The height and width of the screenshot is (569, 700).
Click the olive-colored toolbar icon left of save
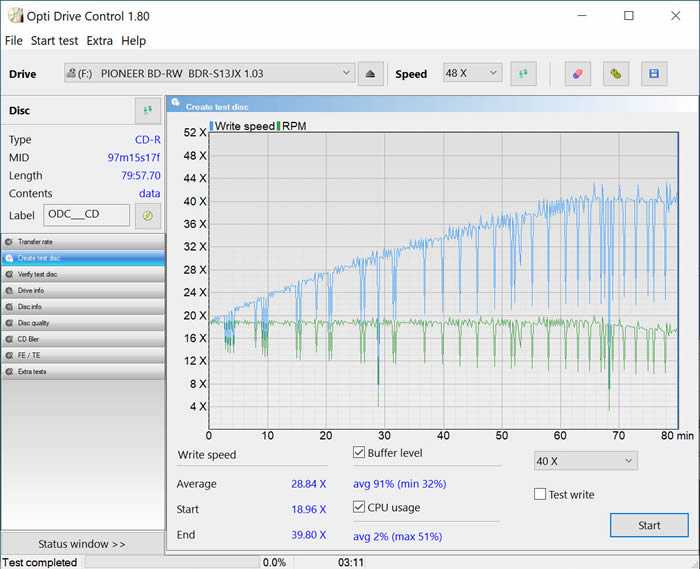click(x=617, y=73)
